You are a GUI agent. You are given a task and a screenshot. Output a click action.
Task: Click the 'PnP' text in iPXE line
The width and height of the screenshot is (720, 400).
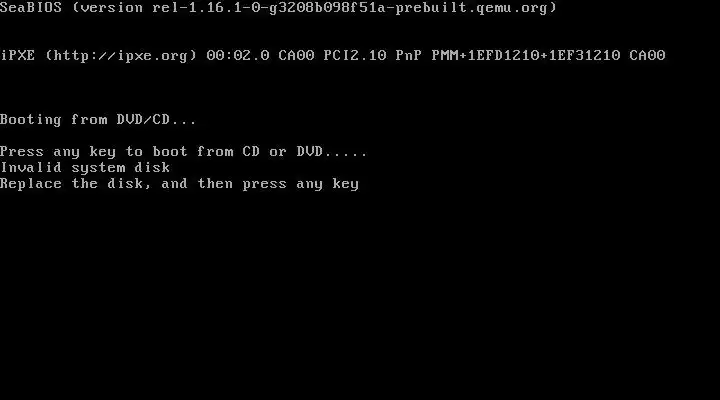pyautogui.click(x=409, y=56)
